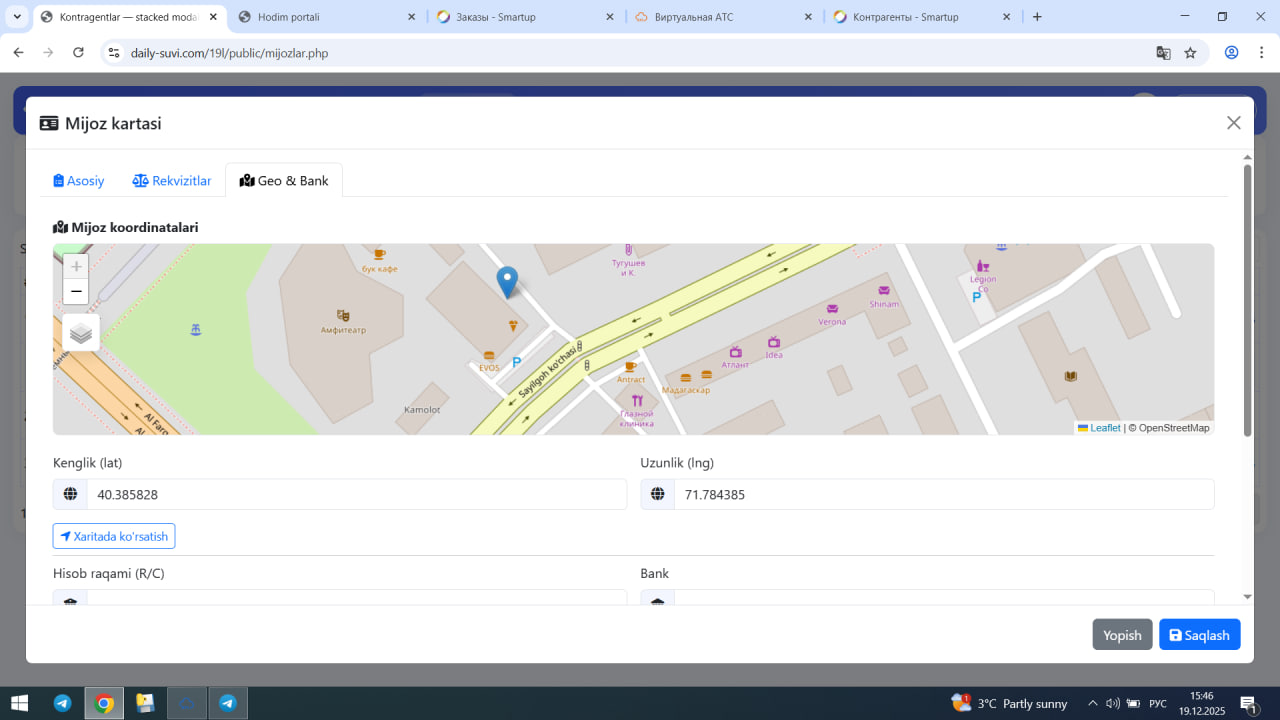Expand the Chrome tab search dropdown
This screenshot has height=720, width=1280.
[x=17, y=17]
